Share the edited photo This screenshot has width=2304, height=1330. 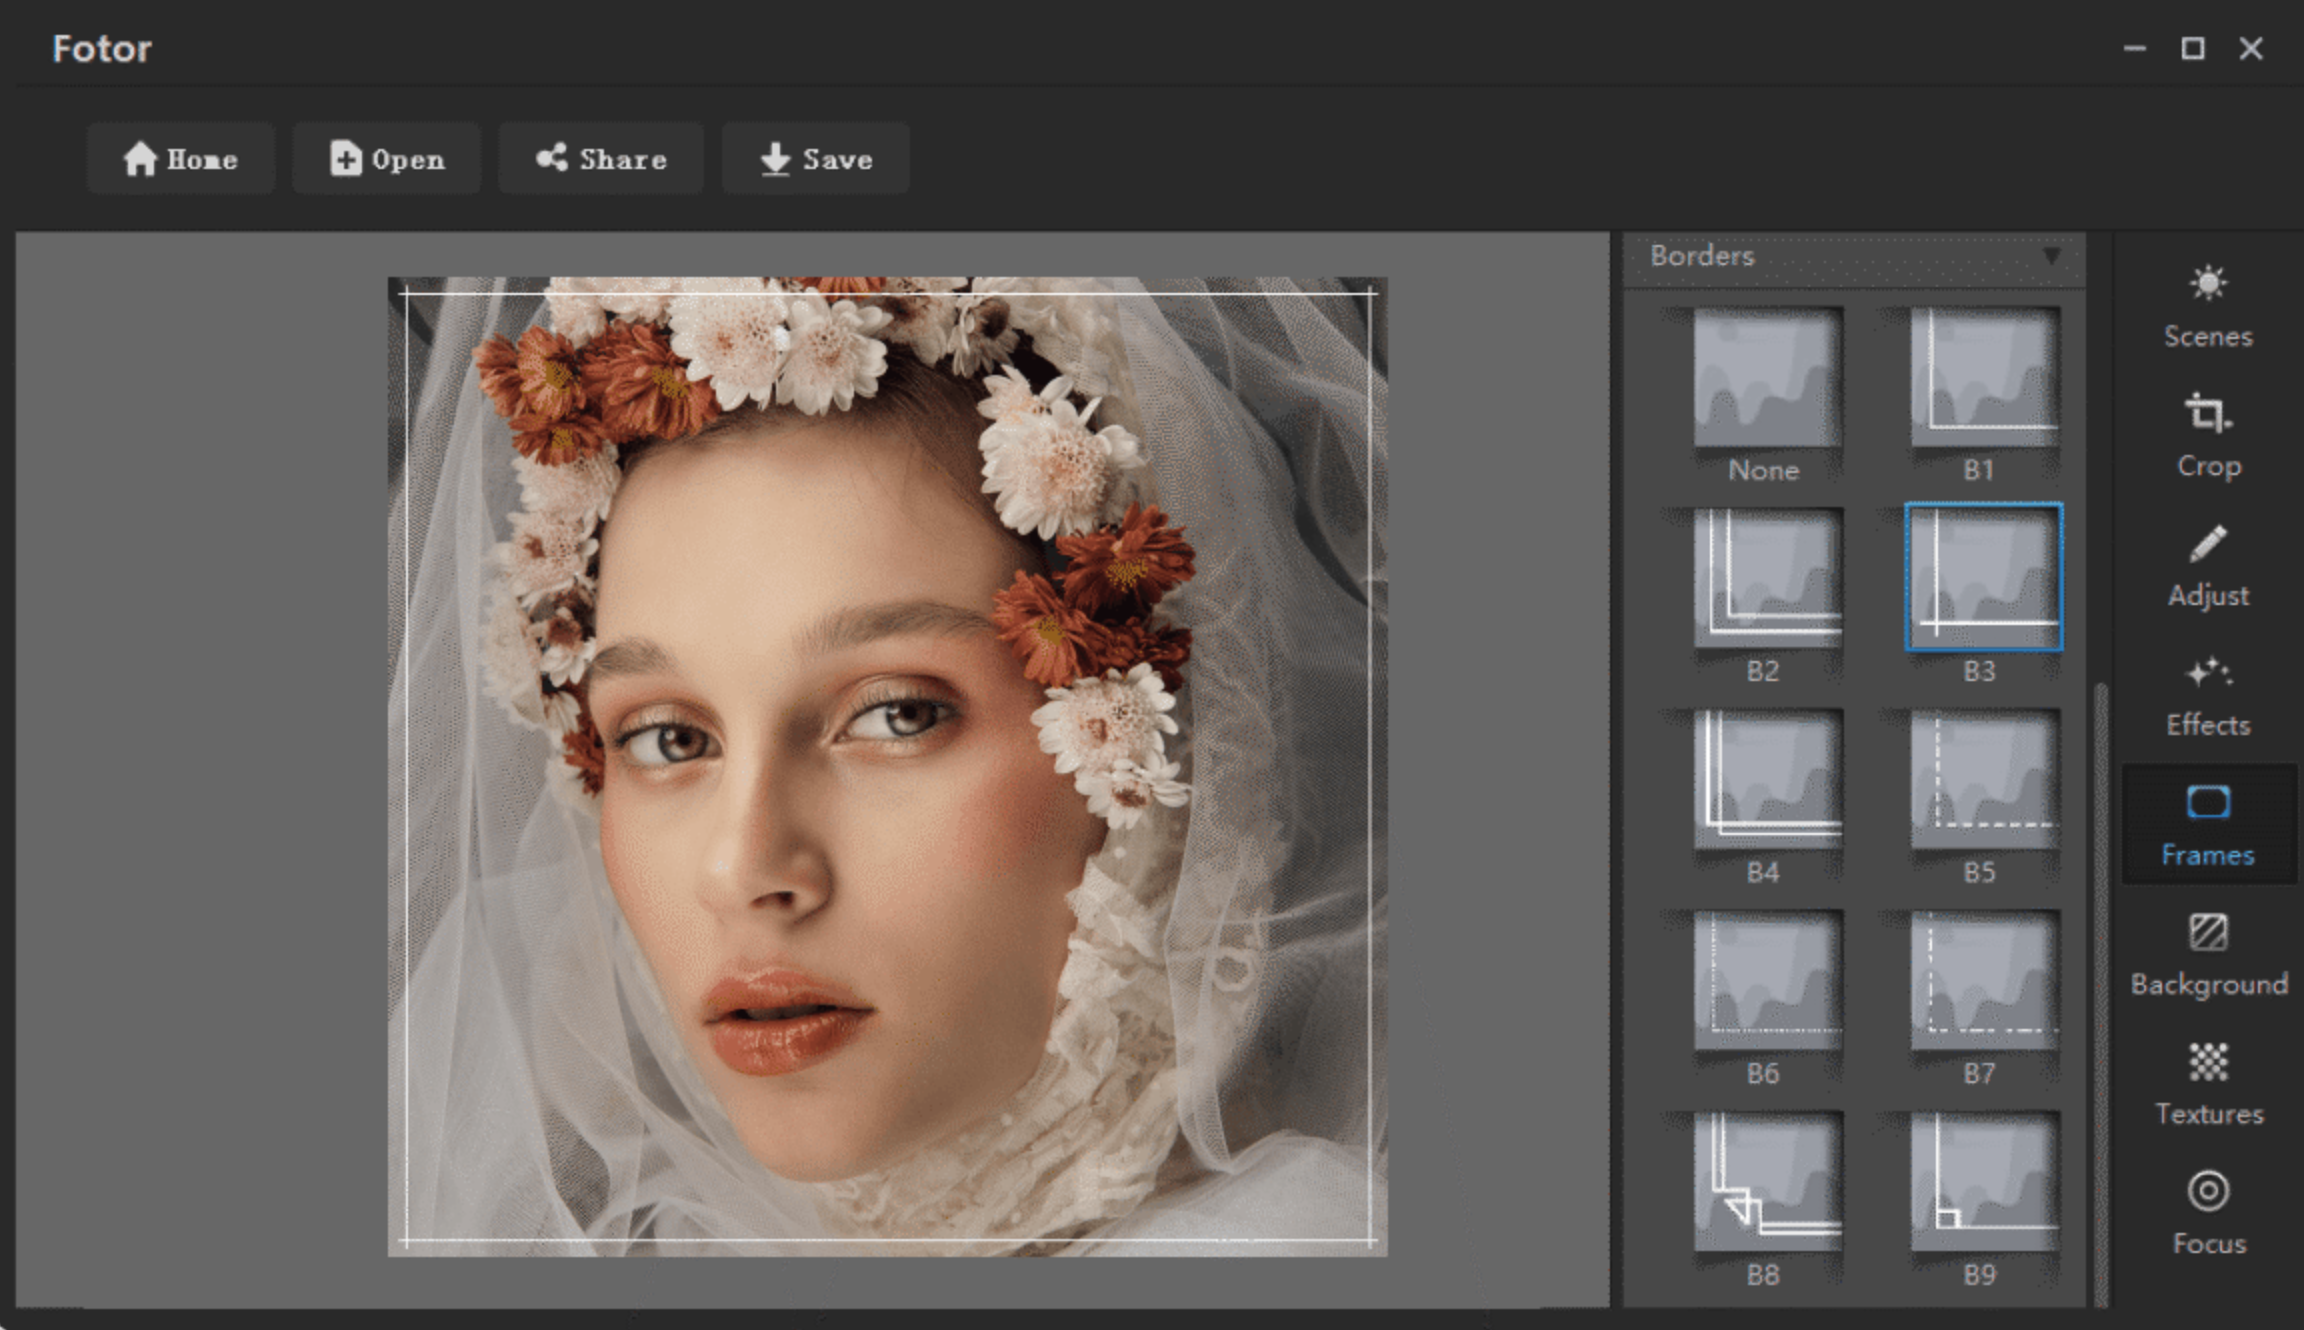600,158
